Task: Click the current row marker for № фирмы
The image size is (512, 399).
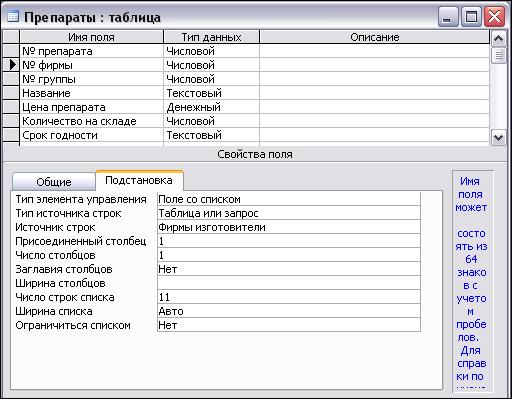Action: (x=11, y=65)
